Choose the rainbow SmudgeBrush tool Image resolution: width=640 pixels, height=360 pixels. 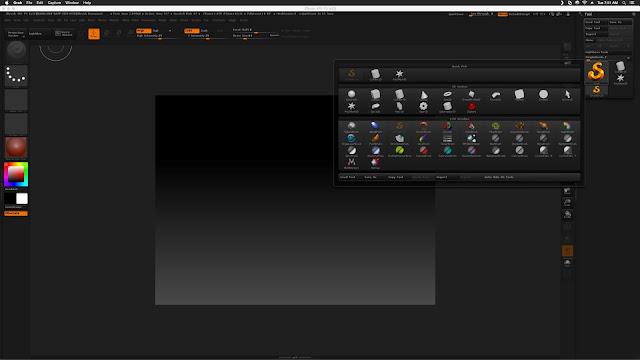(x=567, y=127)
